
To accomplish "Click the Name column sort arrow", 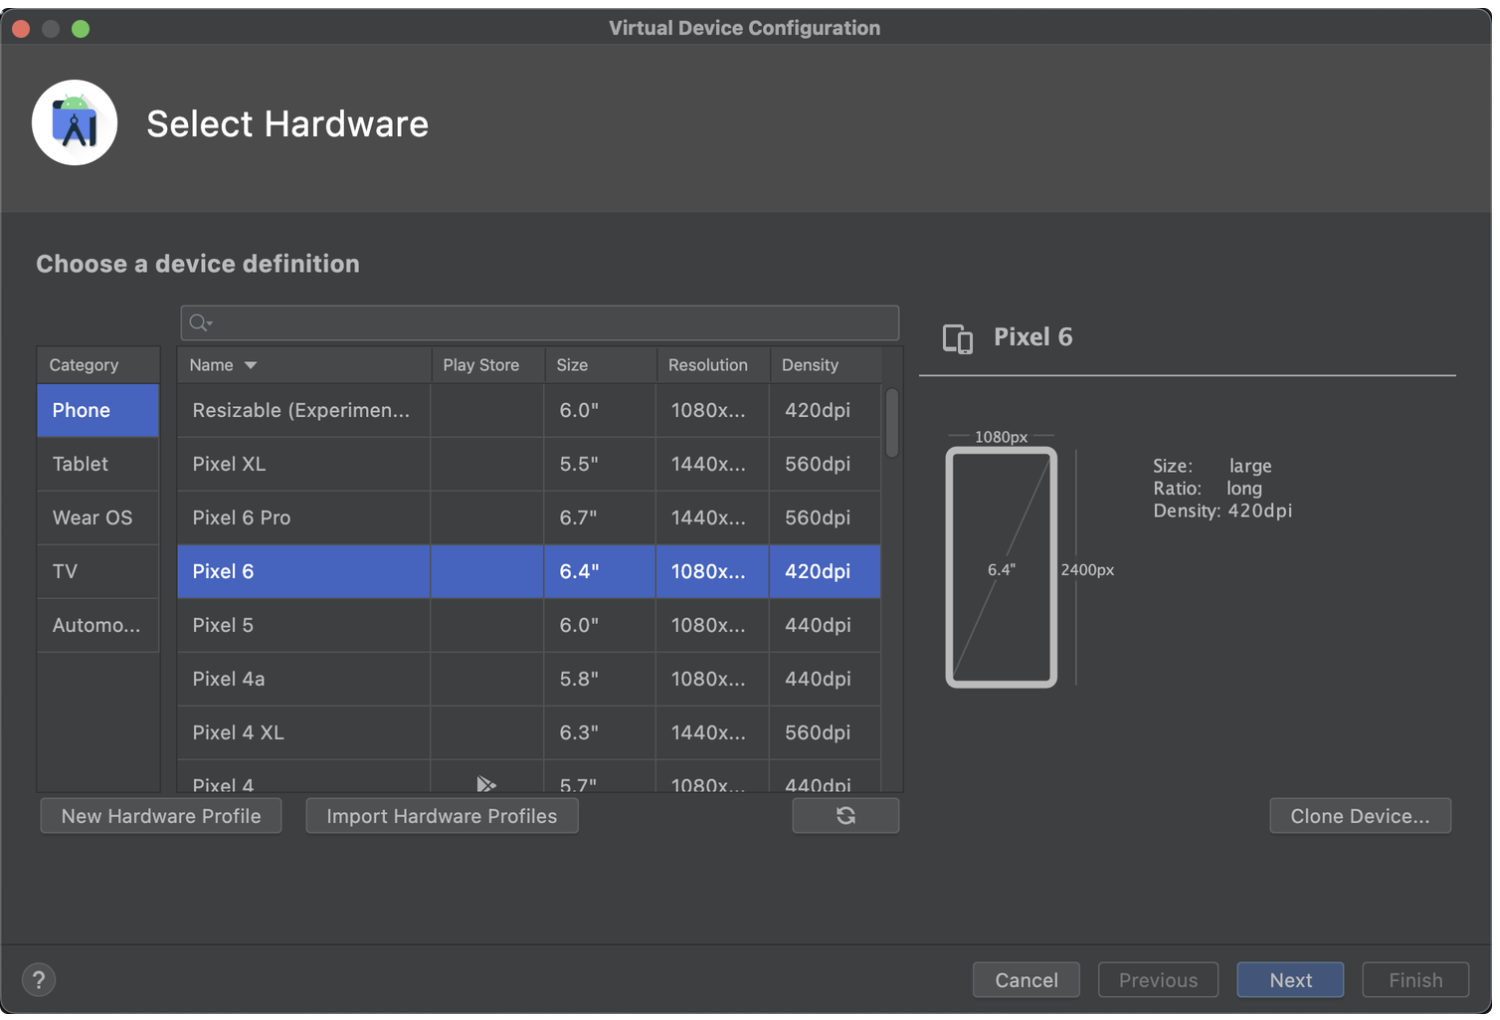I will click(251, 365).
